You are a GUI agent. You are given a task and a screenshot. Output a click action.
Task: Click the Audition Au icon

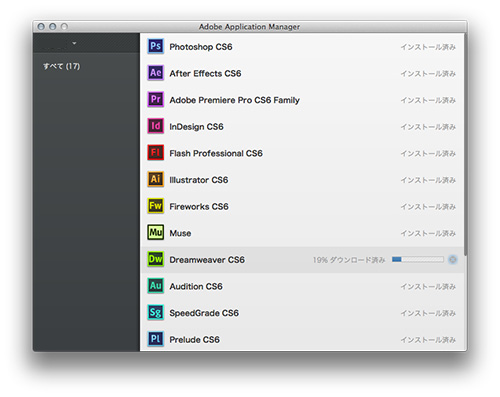tap(156, 286)
